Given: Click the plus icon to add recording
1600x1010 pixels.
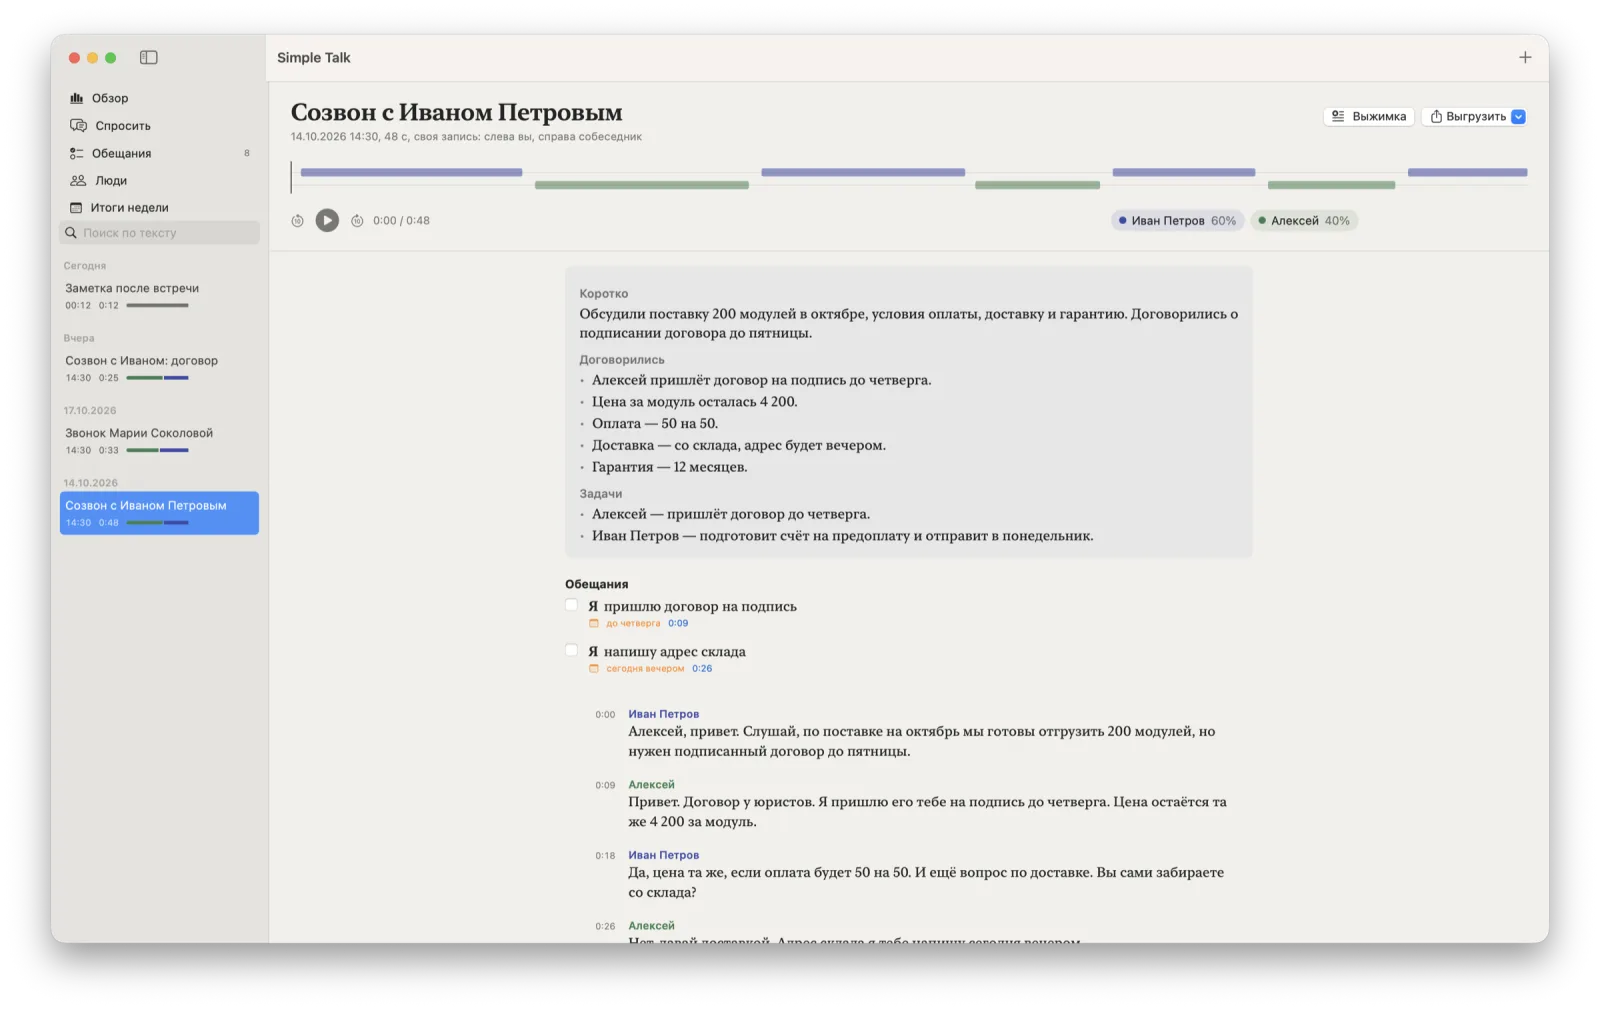Looking at the screenshot, I should (x=1524, y=57).
